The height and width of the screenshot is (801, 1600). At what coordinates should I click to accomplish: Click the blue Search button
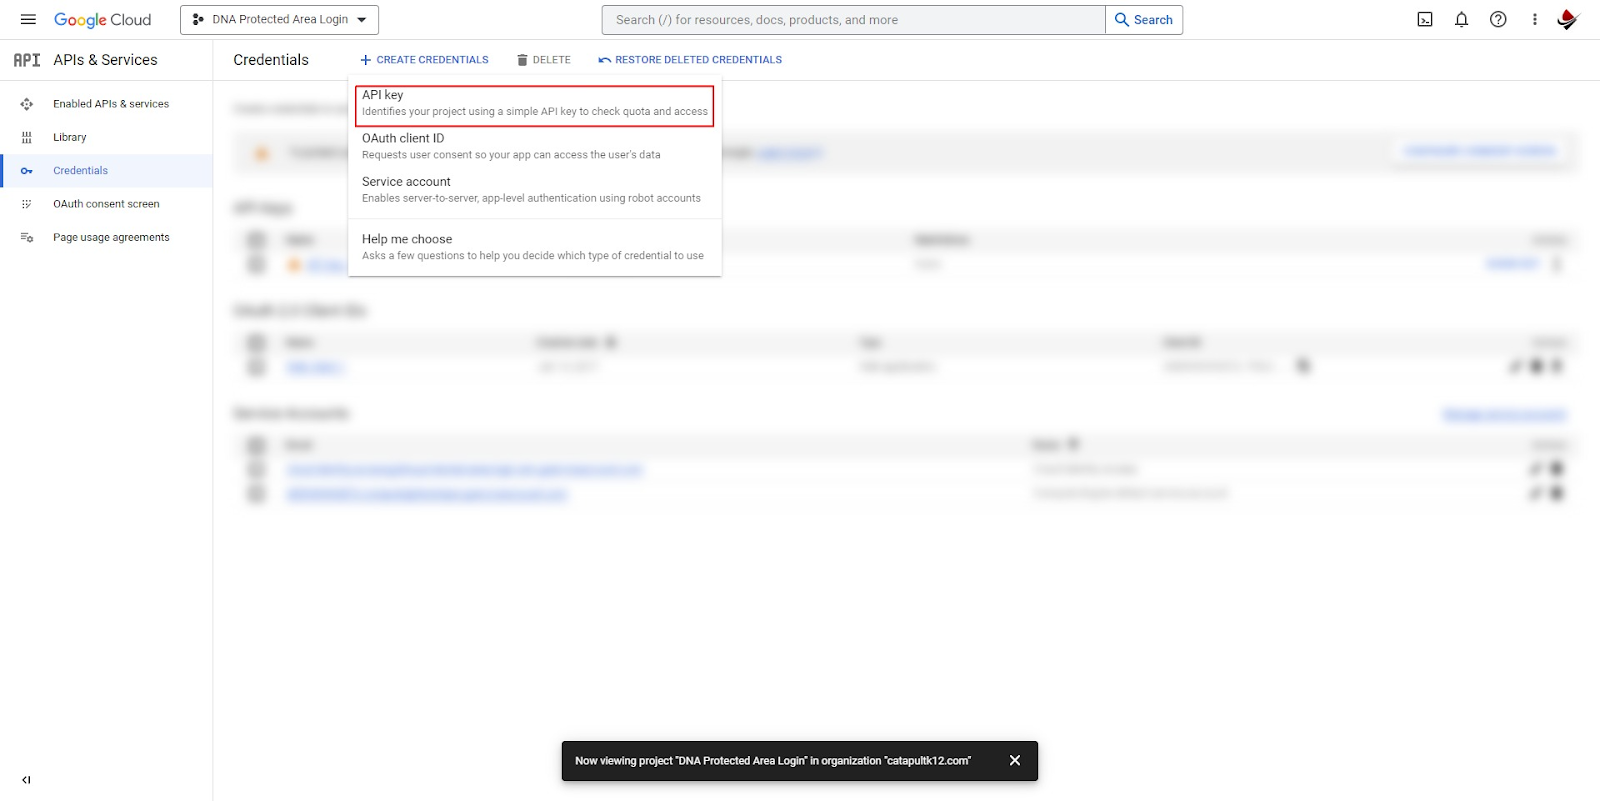1144,20
